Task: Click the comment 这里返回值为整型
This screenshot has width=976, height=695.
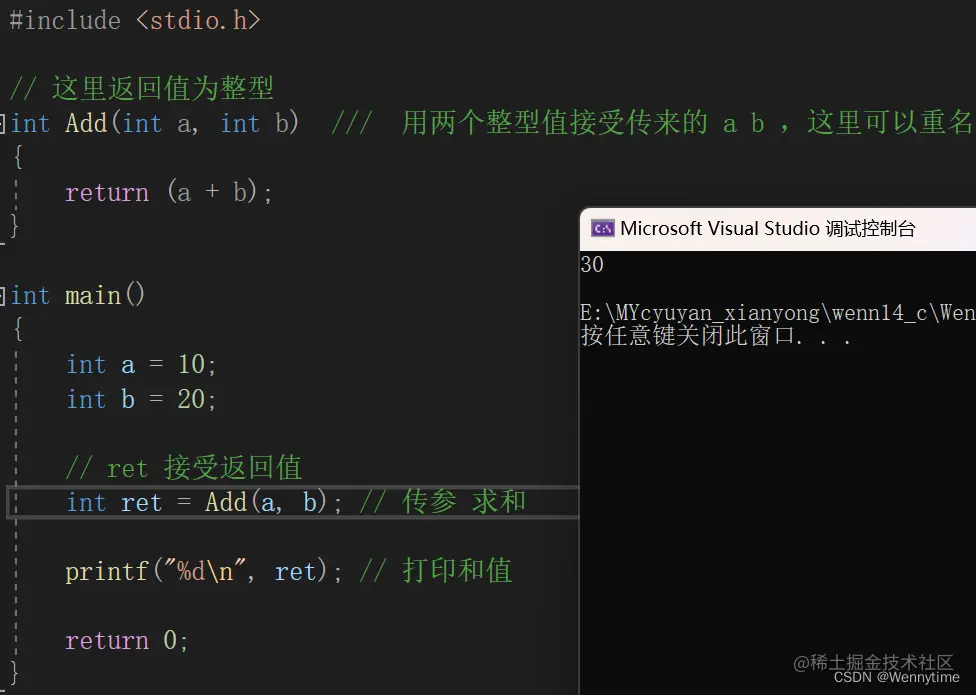Action: (142, 88)
